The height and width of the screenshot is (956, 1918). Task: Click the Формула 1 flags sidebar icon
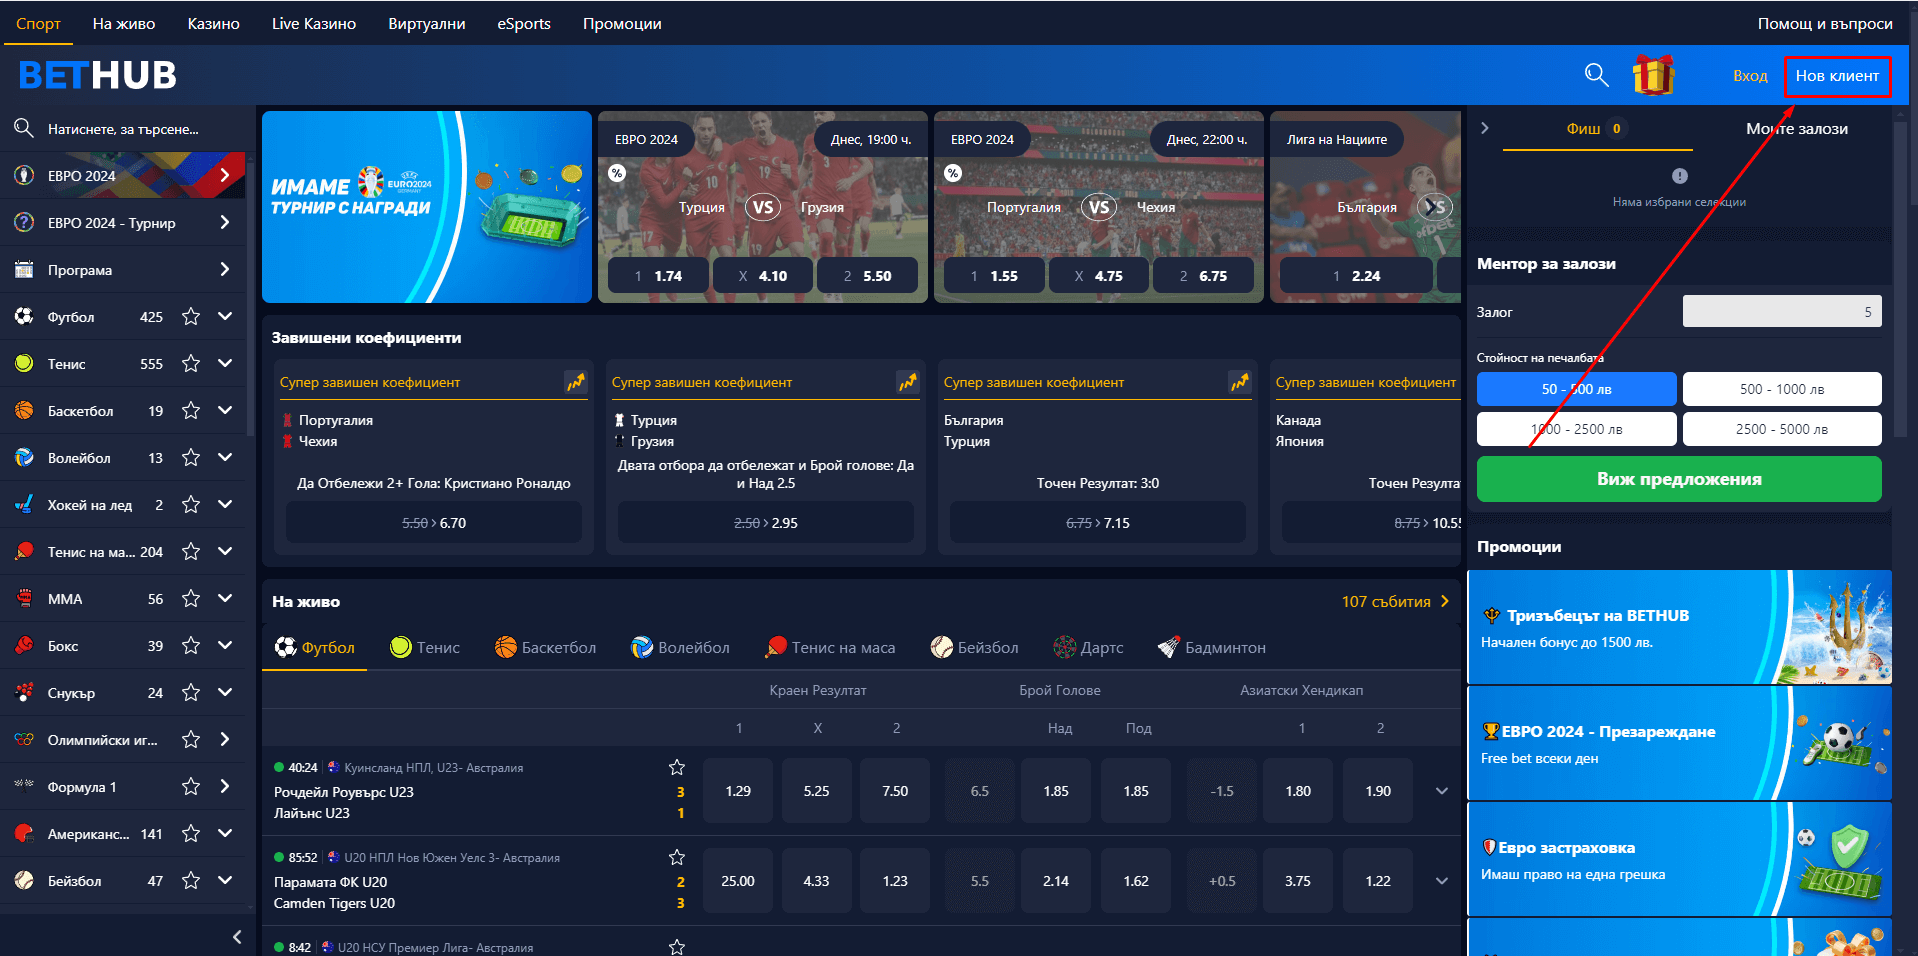(24, 787)
